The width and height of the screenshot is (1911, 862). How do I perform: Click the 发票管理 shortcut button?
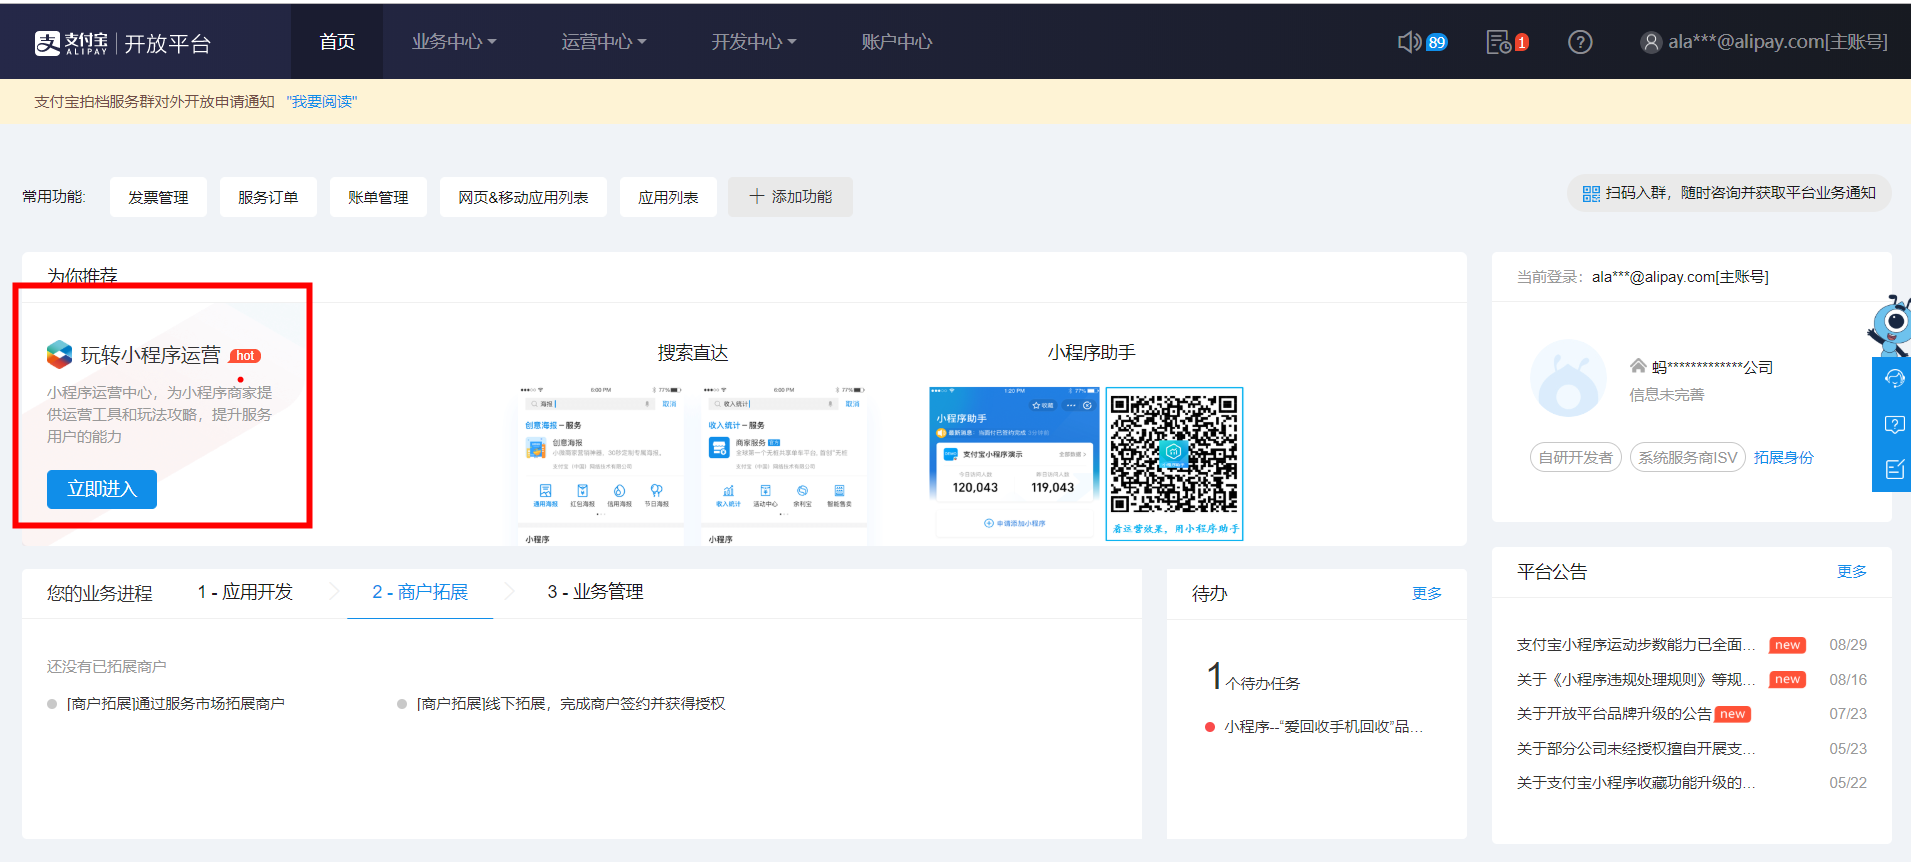click(x=158, y=197)
